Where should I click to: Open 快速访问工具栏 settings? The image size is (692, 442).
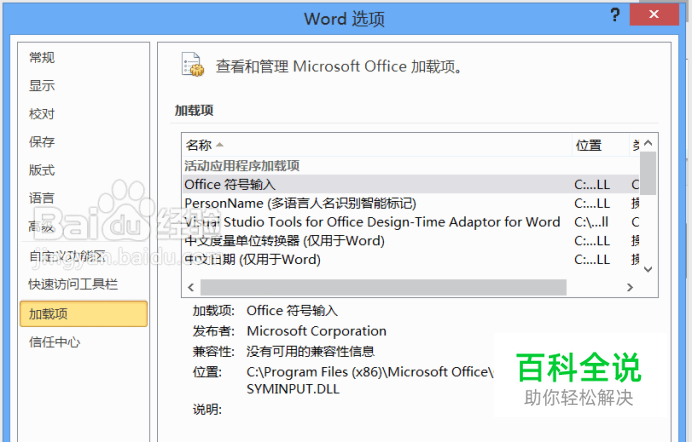(73, 285)
